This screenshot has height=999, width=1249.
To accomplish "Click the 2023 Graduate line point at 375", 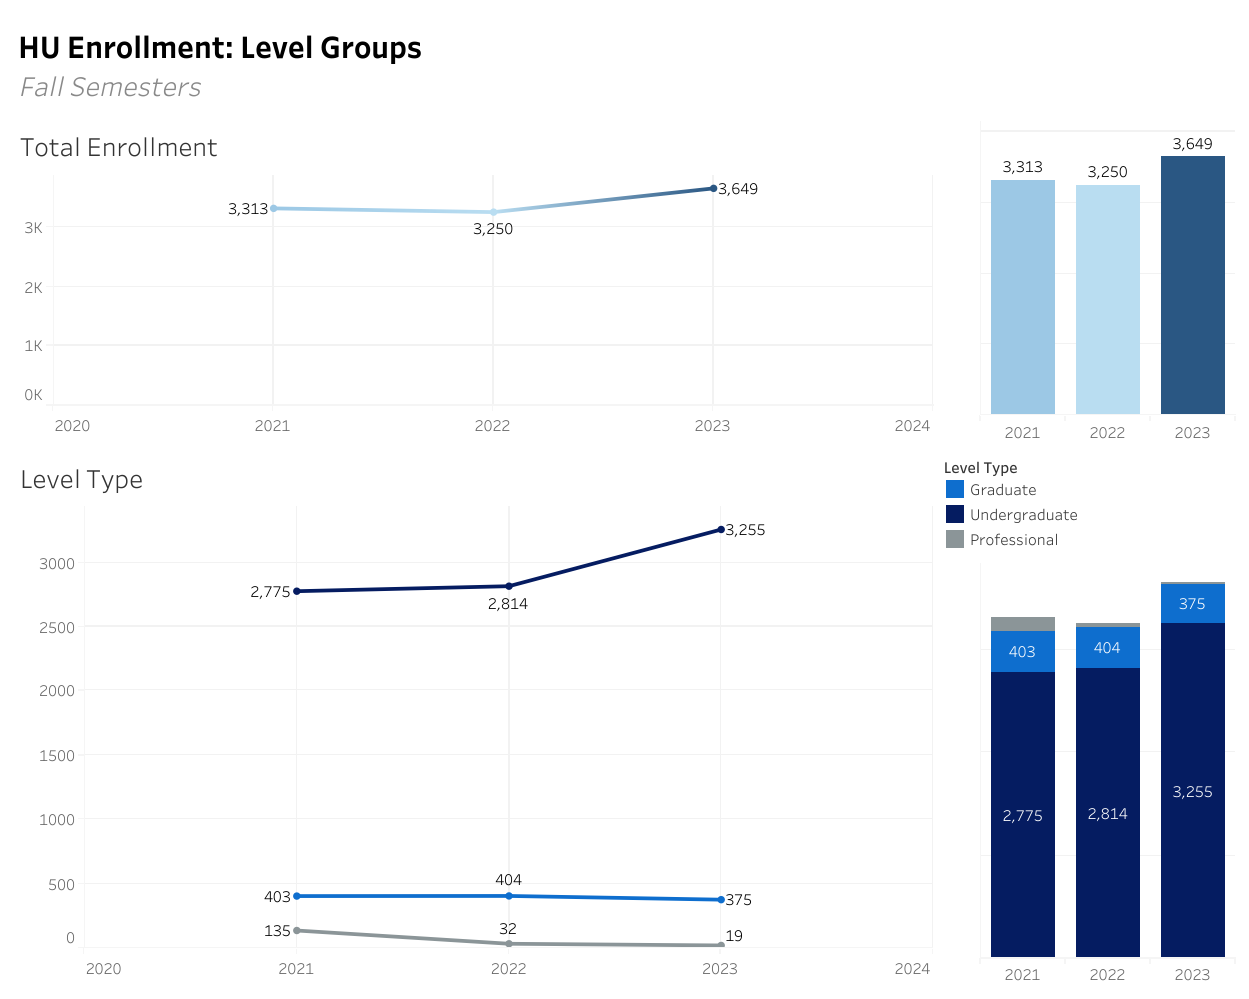I will pyautogui.click(x=721, y=900).
